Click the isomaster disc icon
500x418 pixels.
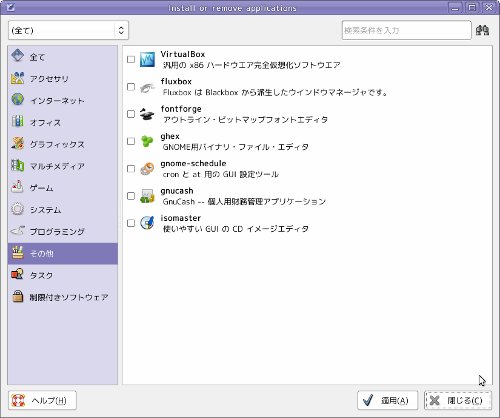click(x=147, y=223)
